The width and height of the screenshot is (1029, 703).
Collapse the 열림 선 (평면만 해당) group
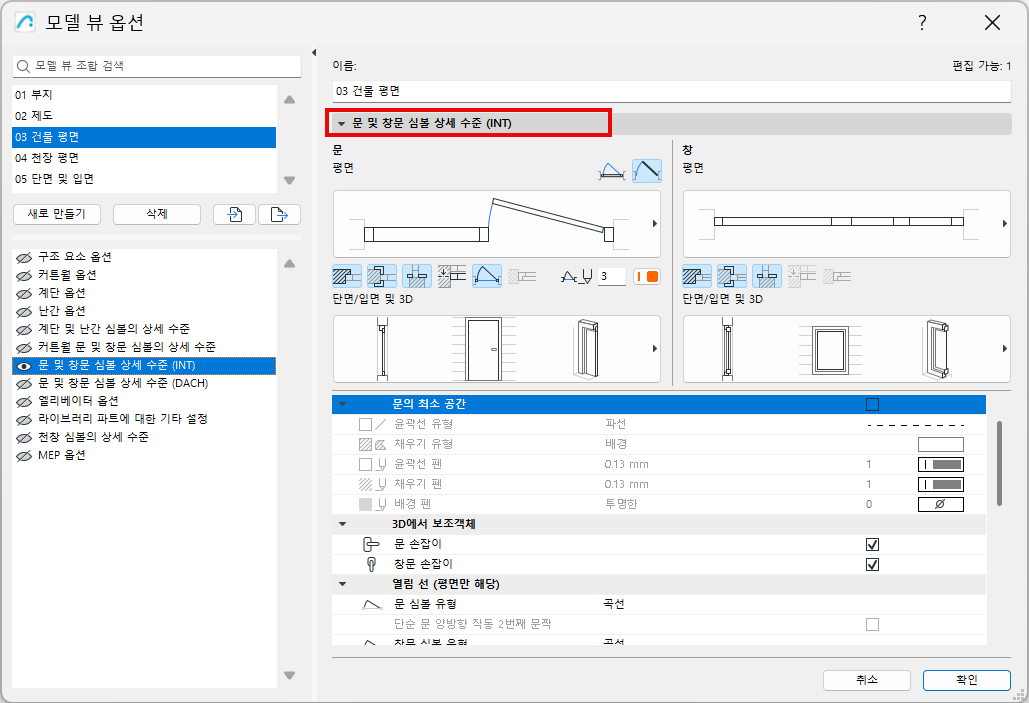342,584
